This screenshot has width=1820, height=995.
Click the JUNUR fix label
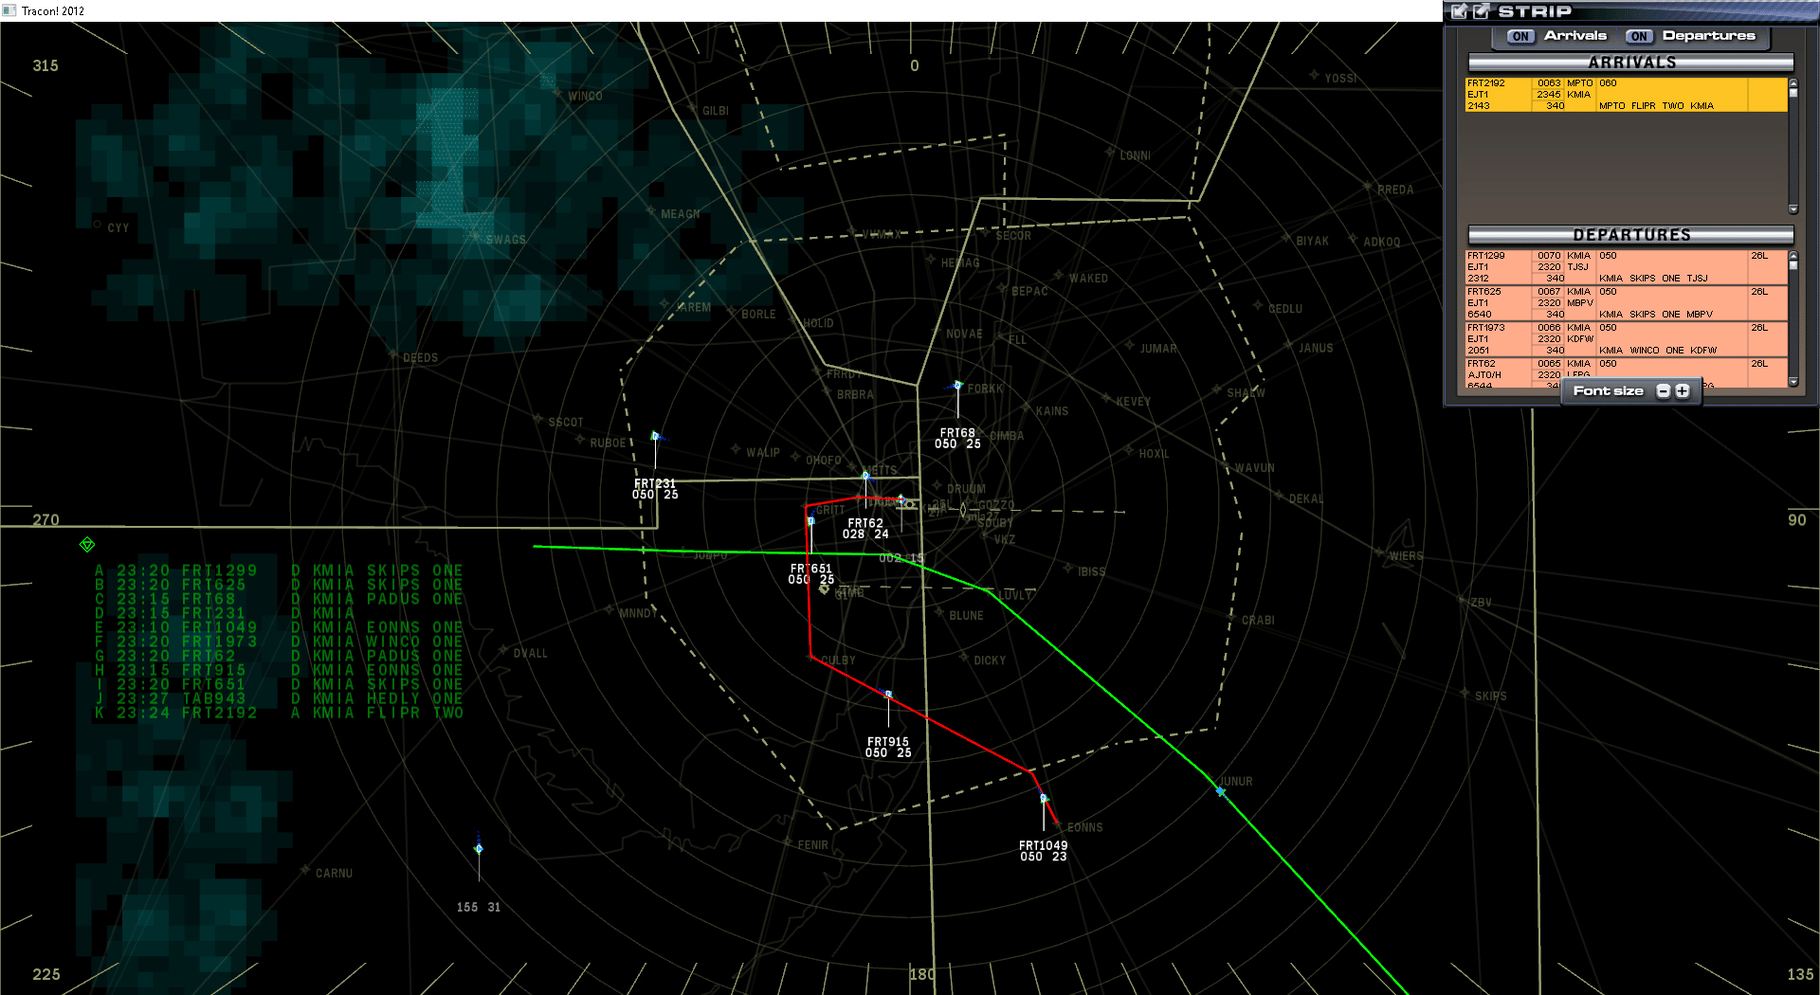[1236, 782]
